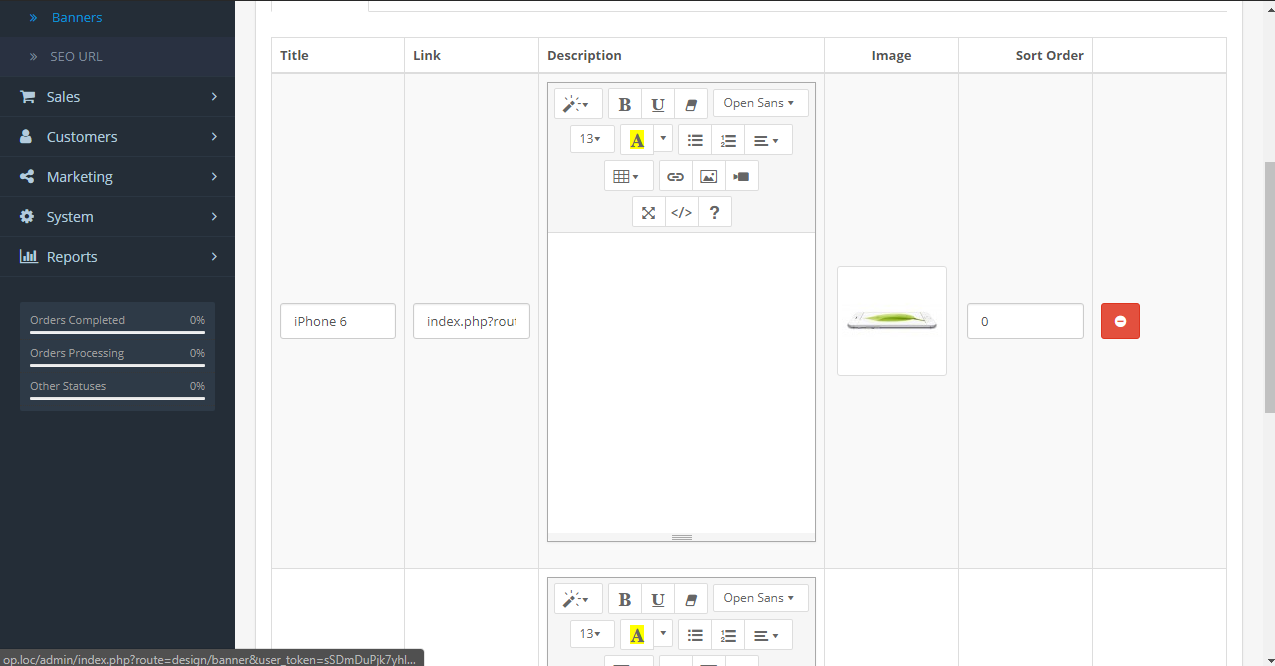Toggle unordered bullet list
This screenshot has height=666, width=1275.
pyautogui.click(x=695, y=140)
